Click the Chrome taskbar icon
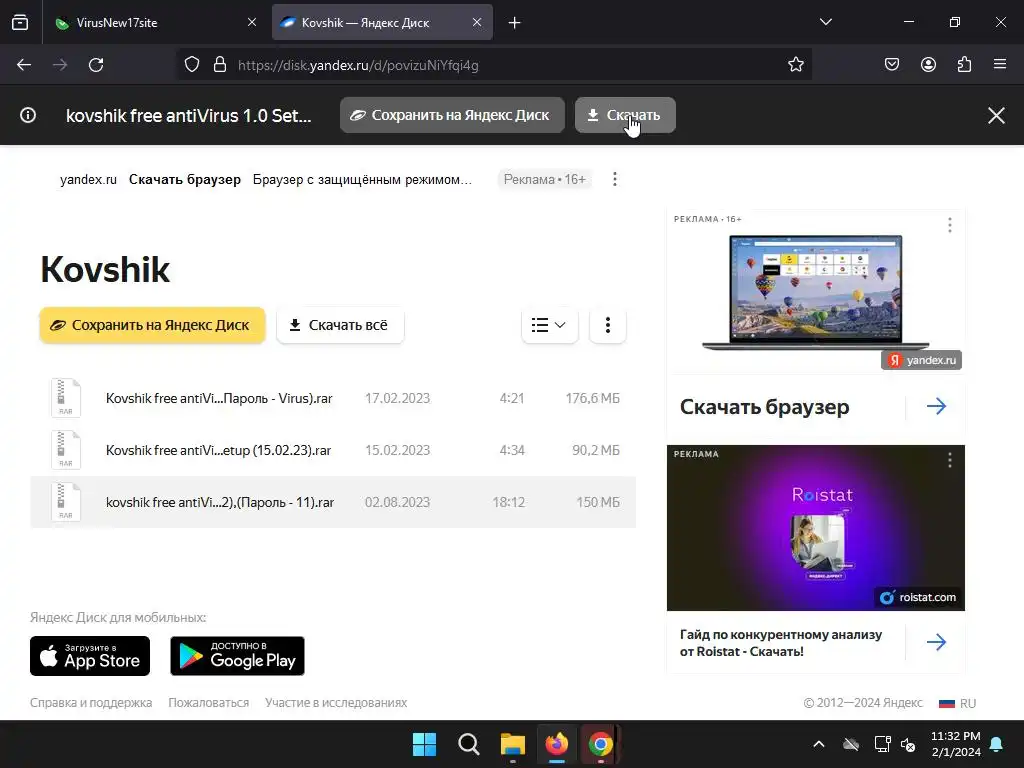The width and height of the screenshot is (1024, 768). coord(600,744)
